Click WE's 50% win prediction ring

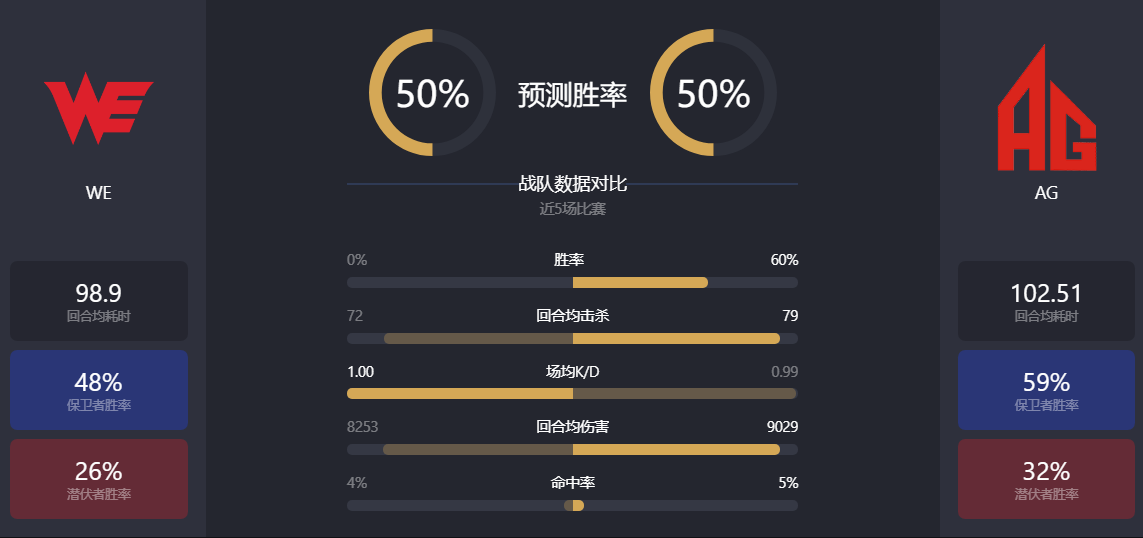[x=432, y=93]
